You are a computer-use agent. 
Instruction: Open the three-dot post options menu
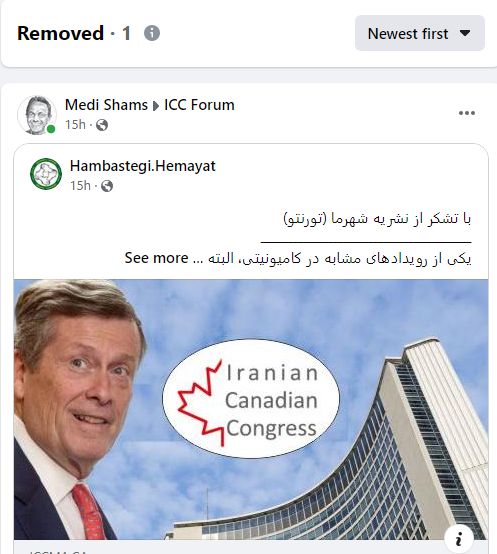coord(467,113)
